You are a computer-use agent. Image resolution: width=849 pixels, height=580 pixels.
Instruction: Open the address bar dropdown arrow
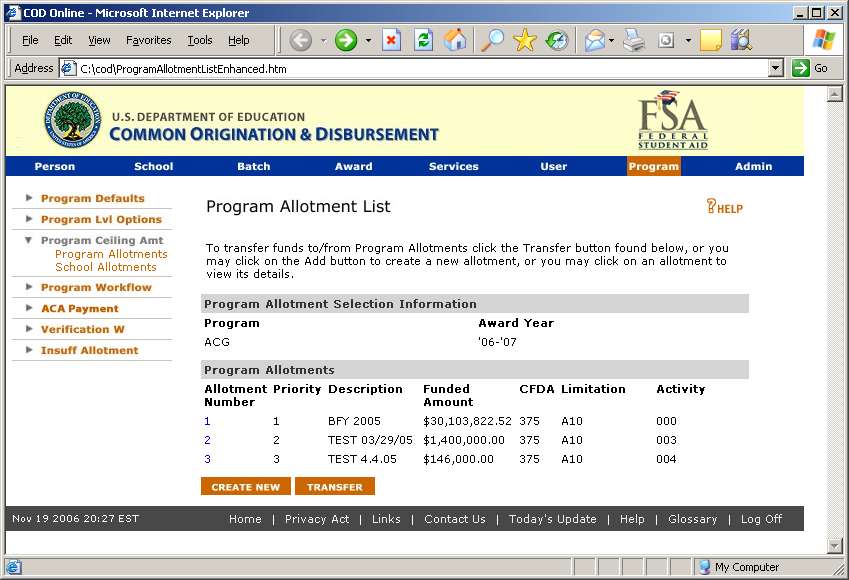(x=775, y=68)
